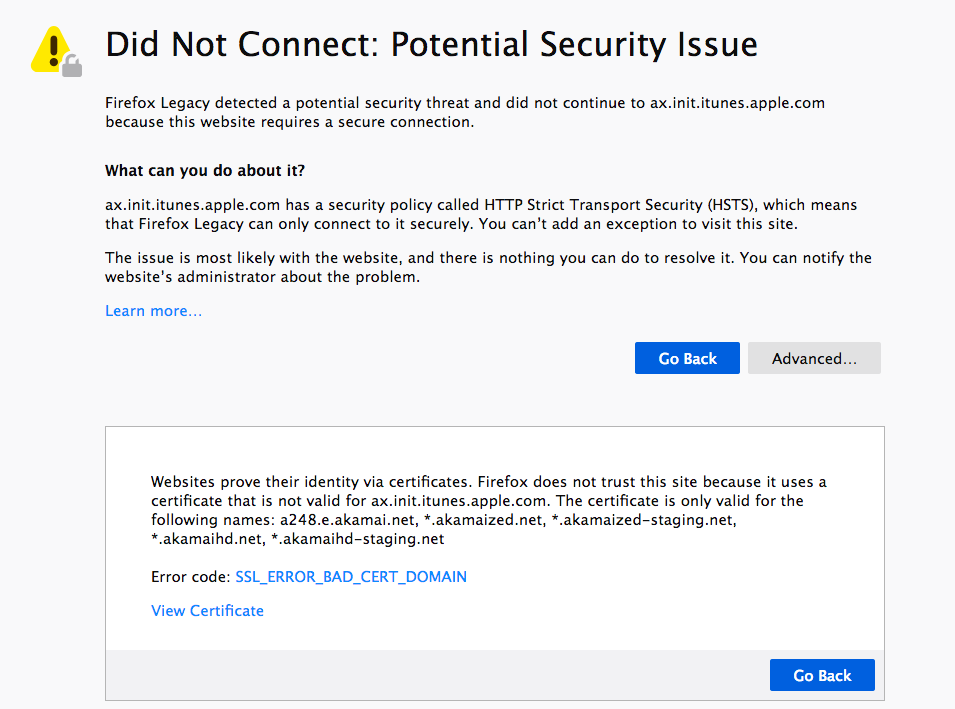Click the *.akamaized-staging.net certificate name

[x=643, y=520]
